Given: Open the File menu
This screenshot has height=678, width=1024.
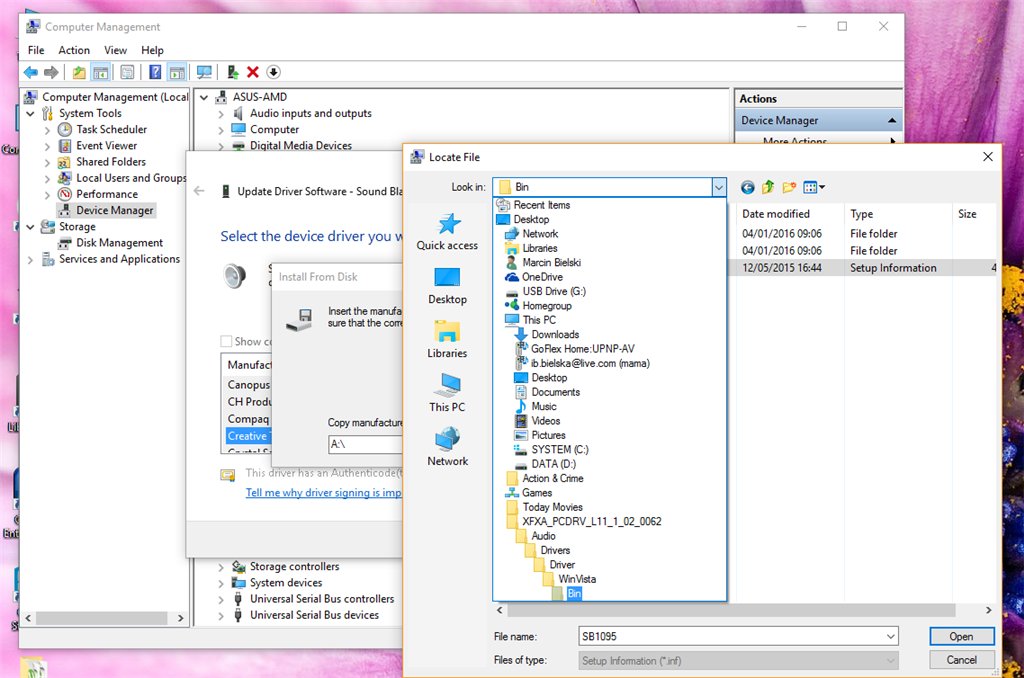Looking at the screenshot, I should (36, 50).
